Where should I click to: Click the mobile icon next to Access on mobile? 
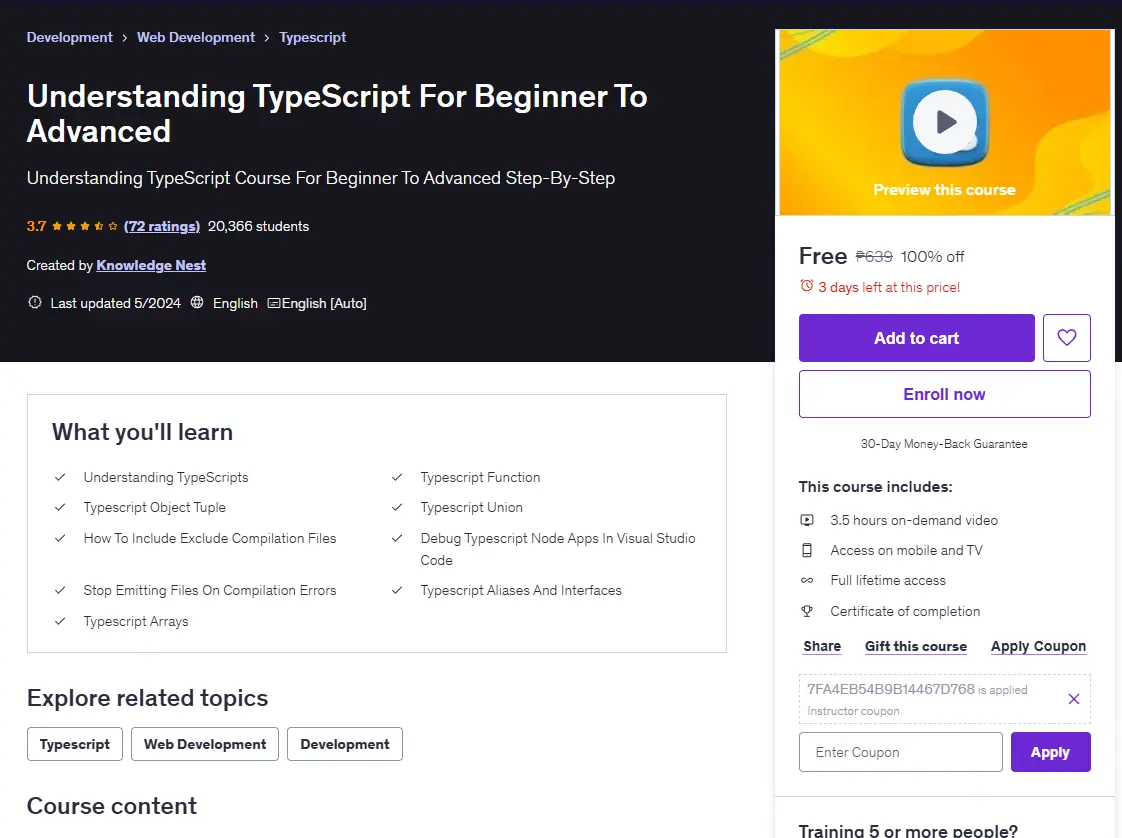click(806, 550)
